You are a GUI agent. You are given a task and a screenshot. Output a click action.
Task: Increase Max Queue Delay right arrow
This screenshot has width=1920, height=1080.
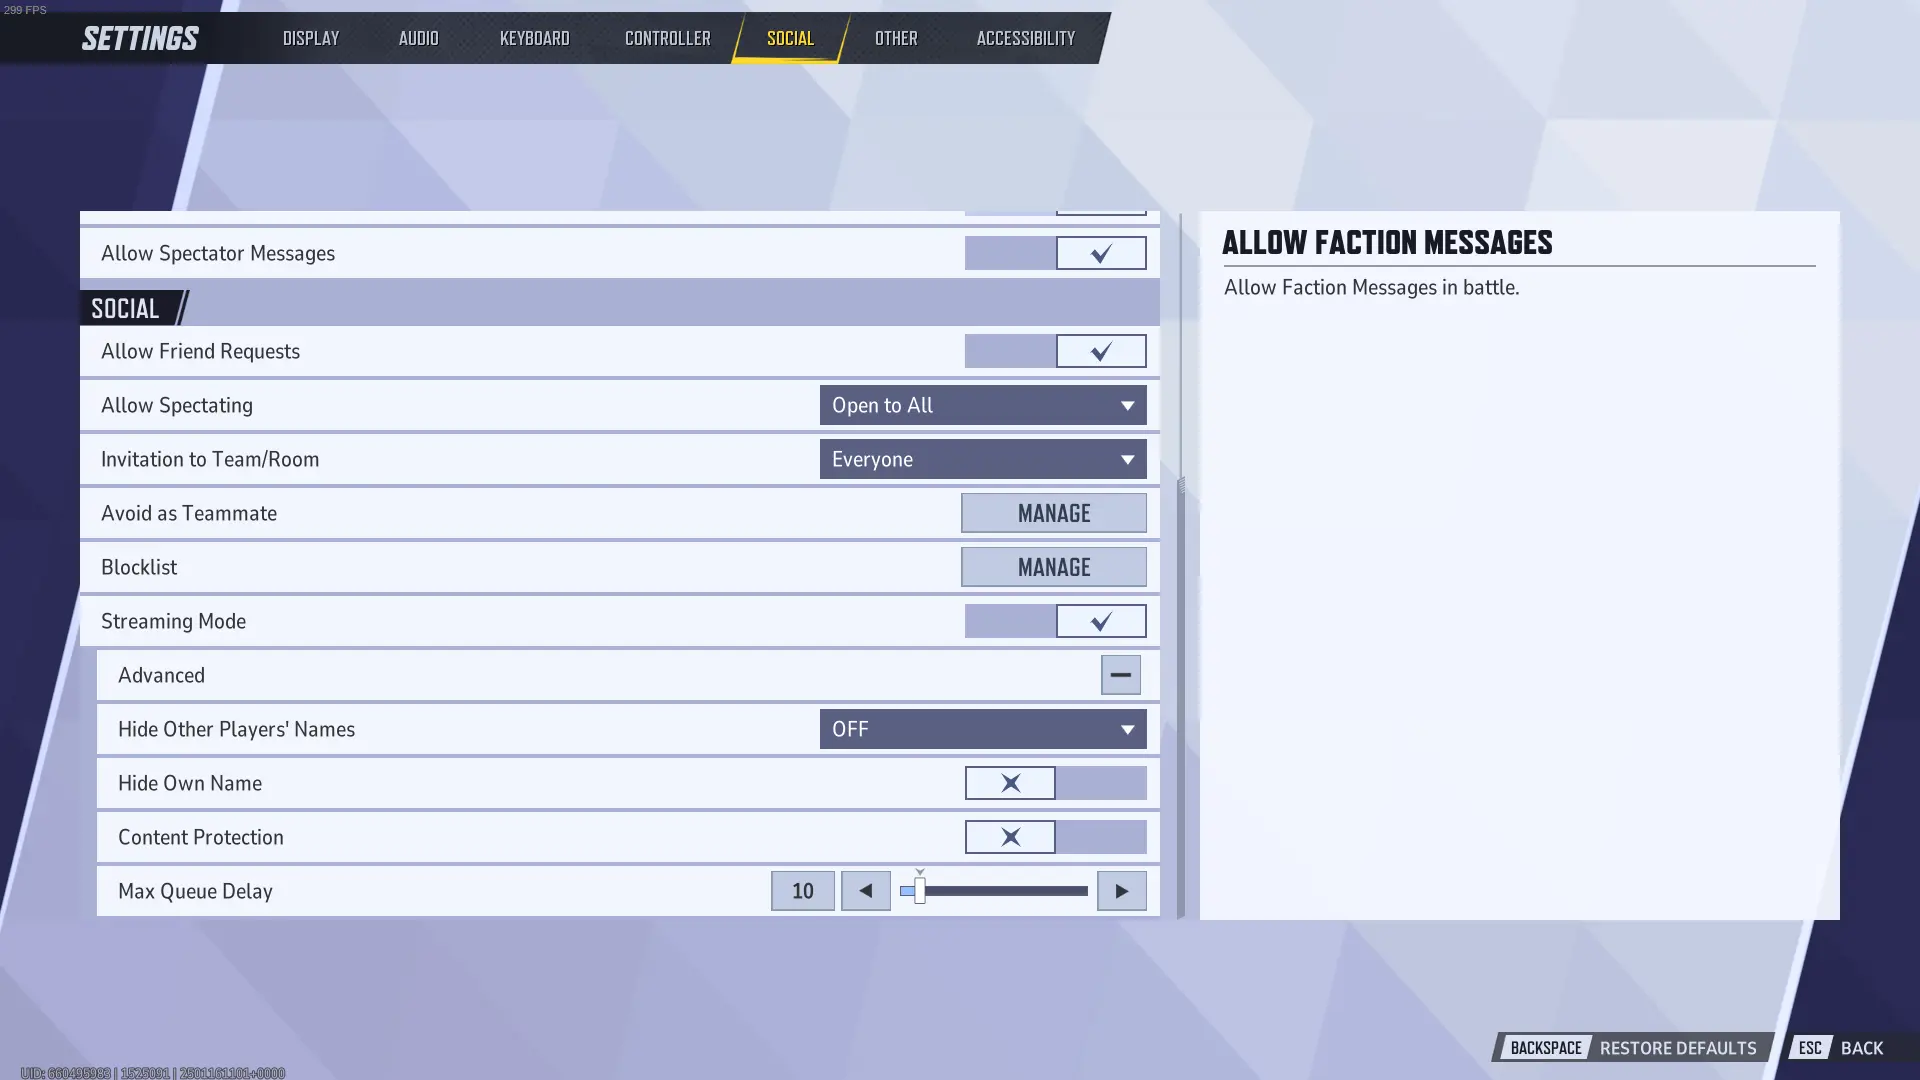point(1120,890)
